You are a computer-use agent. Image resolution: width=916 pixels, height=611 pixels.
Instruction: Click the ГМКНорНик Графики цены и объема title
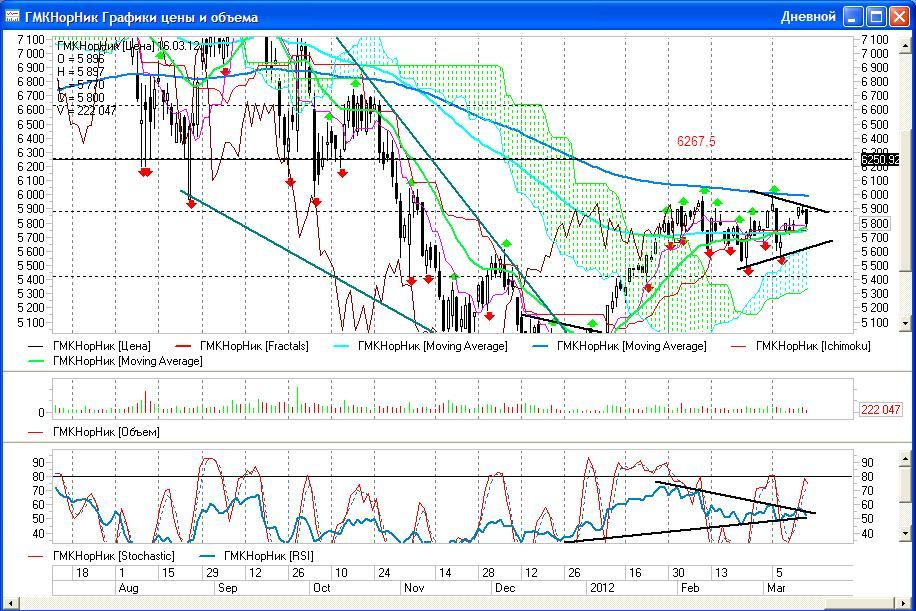tap(141, 17)
